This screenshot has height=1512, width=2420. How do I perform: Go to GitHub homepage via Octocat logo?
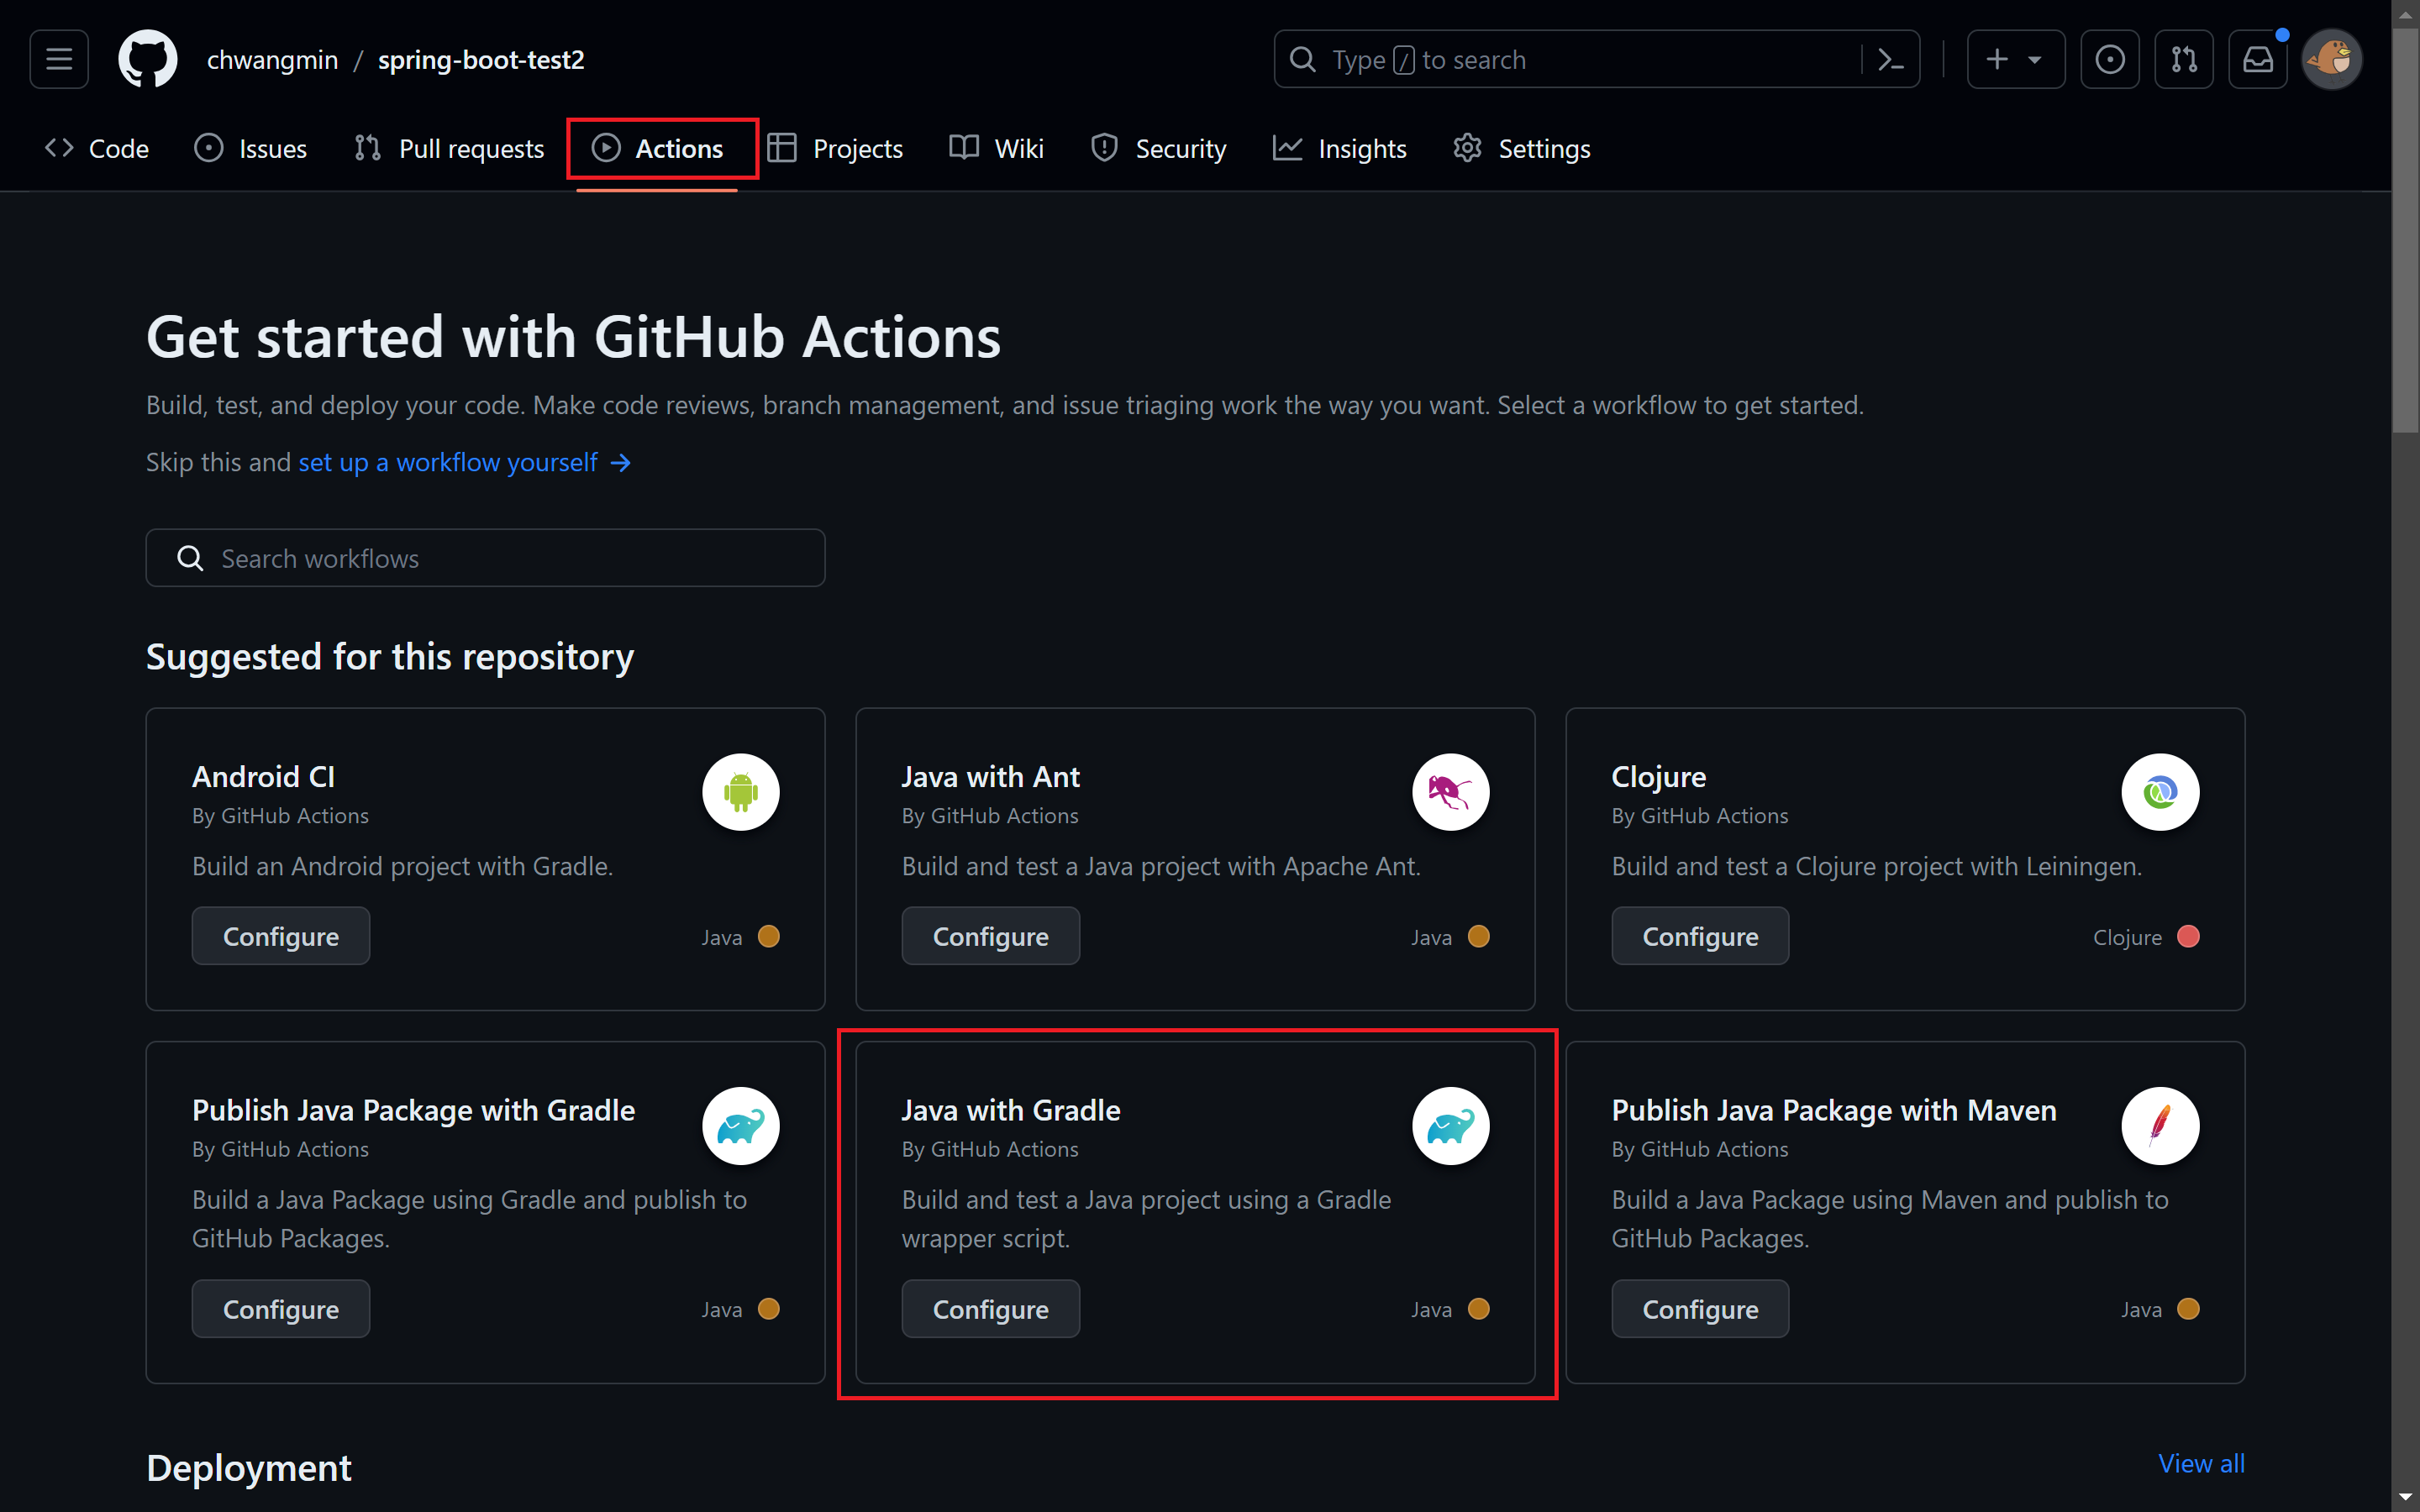[x=148, y=59]
